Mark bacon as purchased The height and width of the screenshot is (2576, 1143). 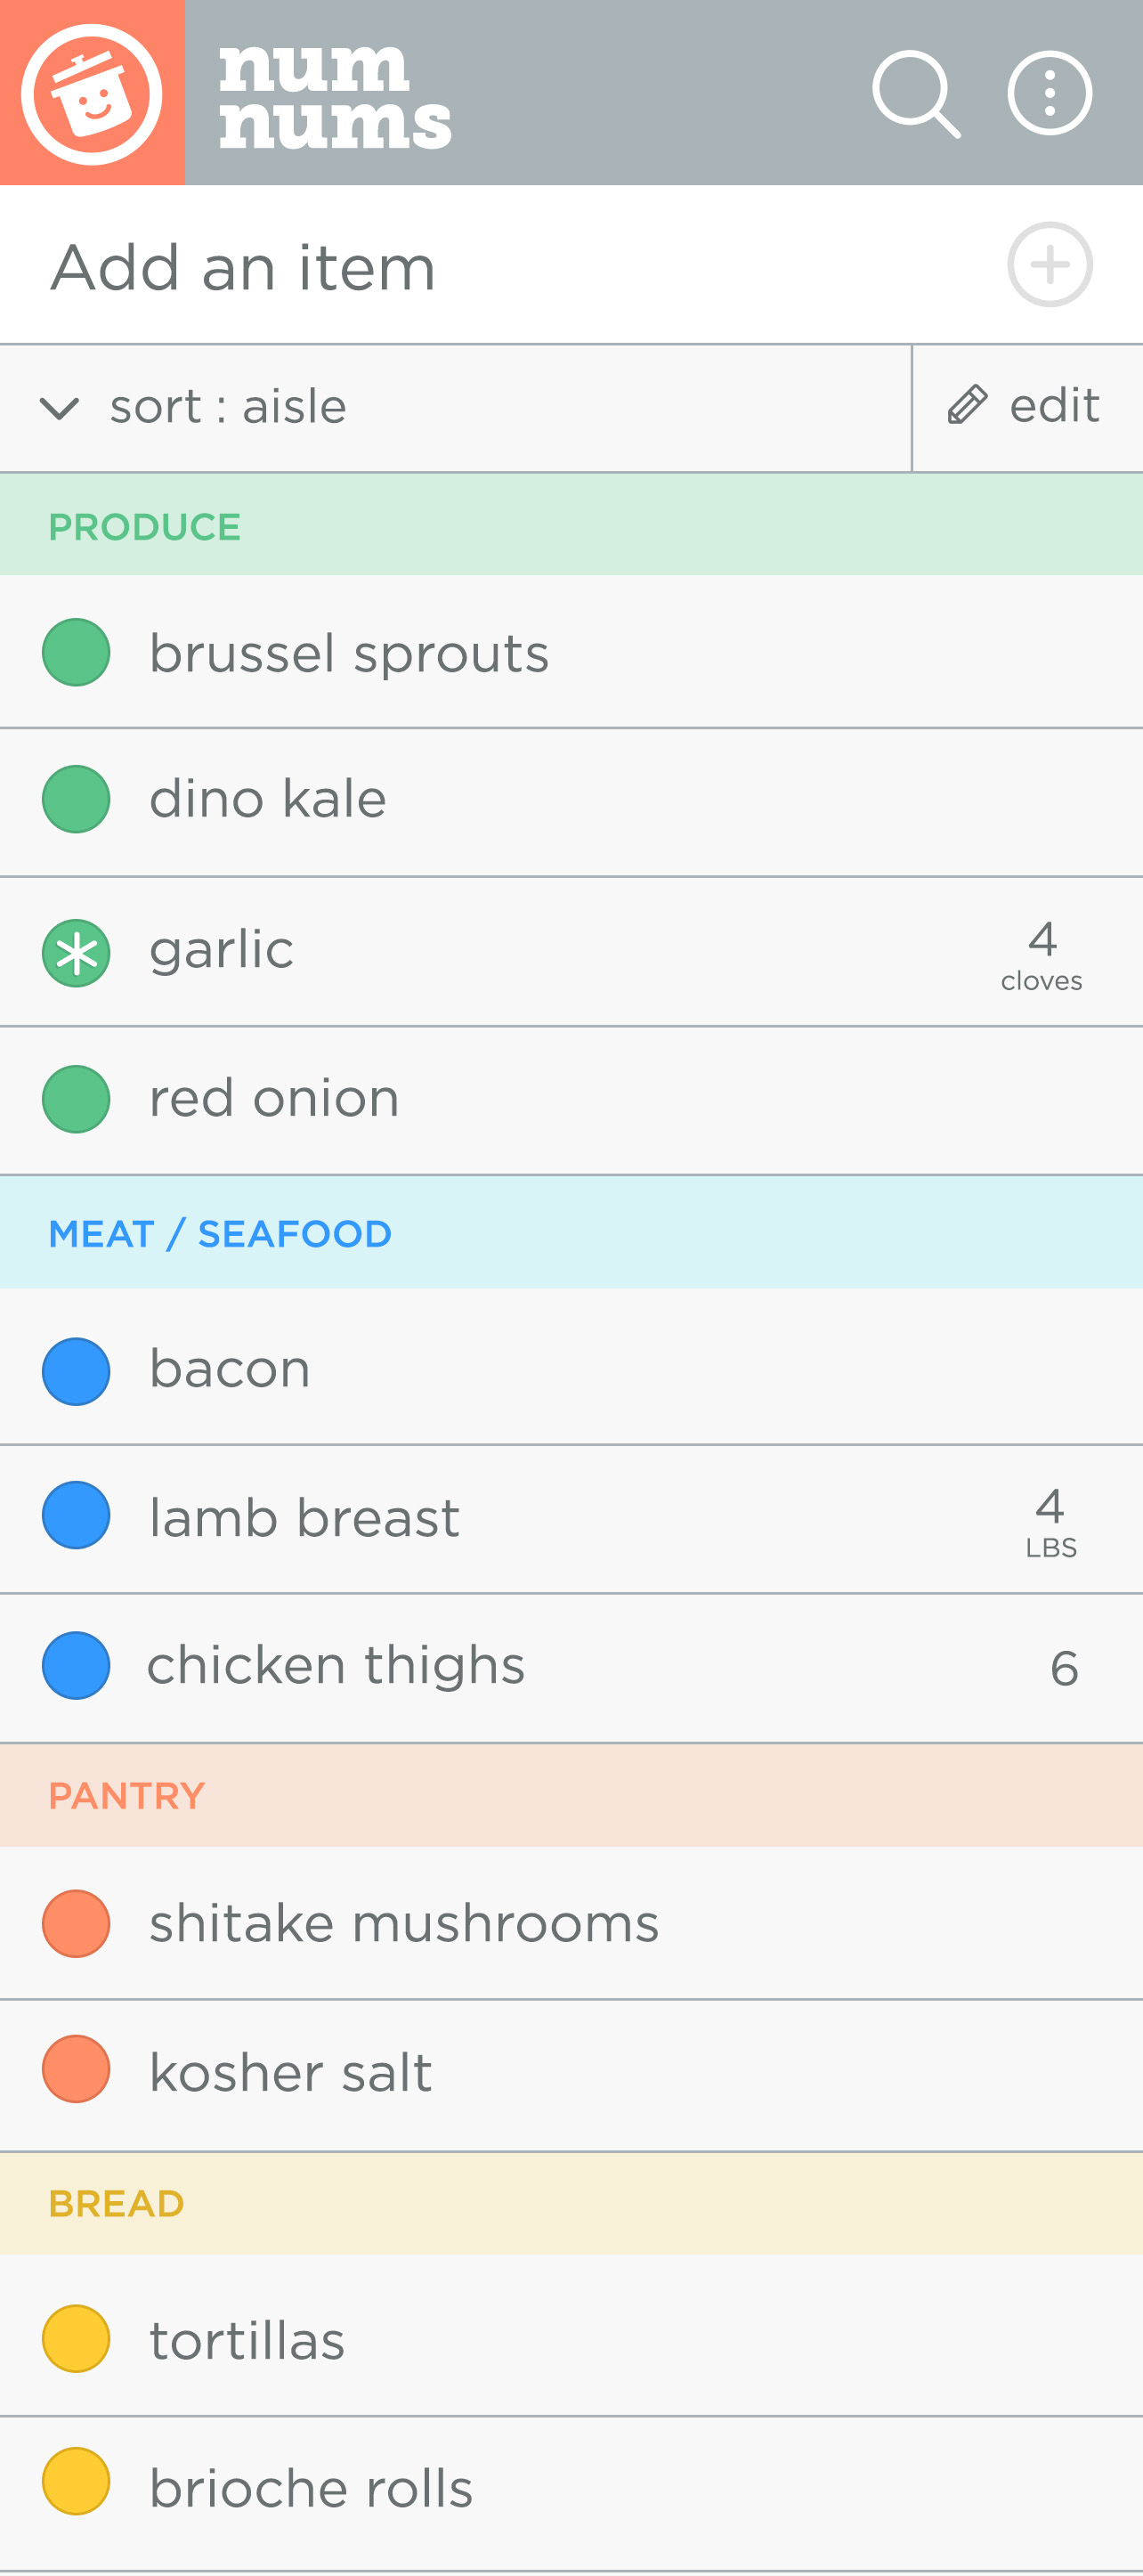pyautogui.click(x=76, y=1371)
